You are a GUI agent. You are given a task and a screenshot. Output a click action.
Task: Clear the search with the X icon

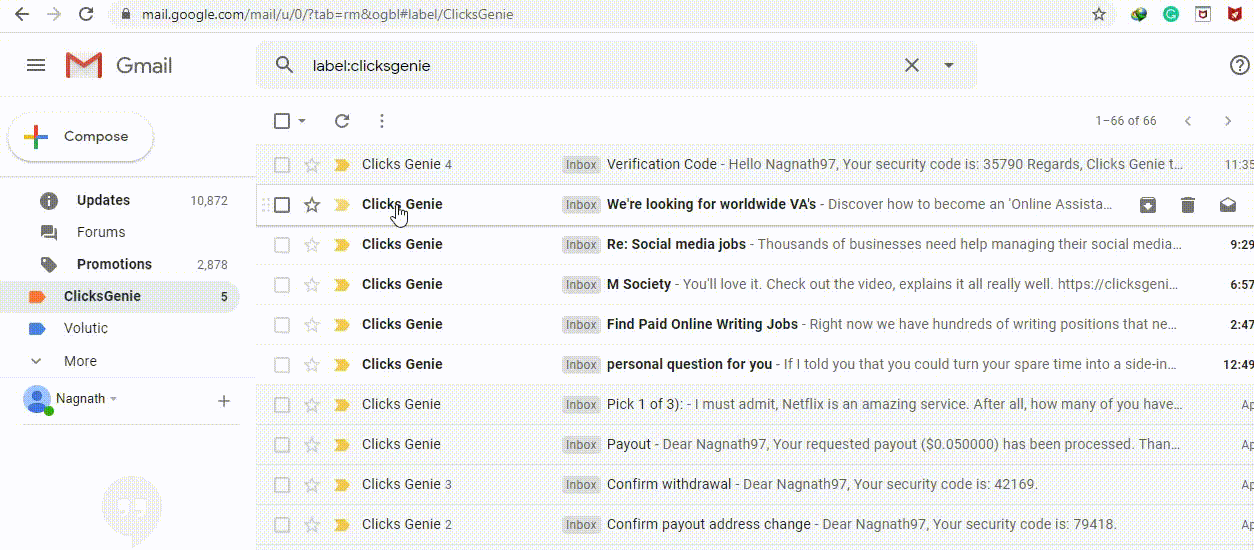pyautogui.click(x=912, y=65)
